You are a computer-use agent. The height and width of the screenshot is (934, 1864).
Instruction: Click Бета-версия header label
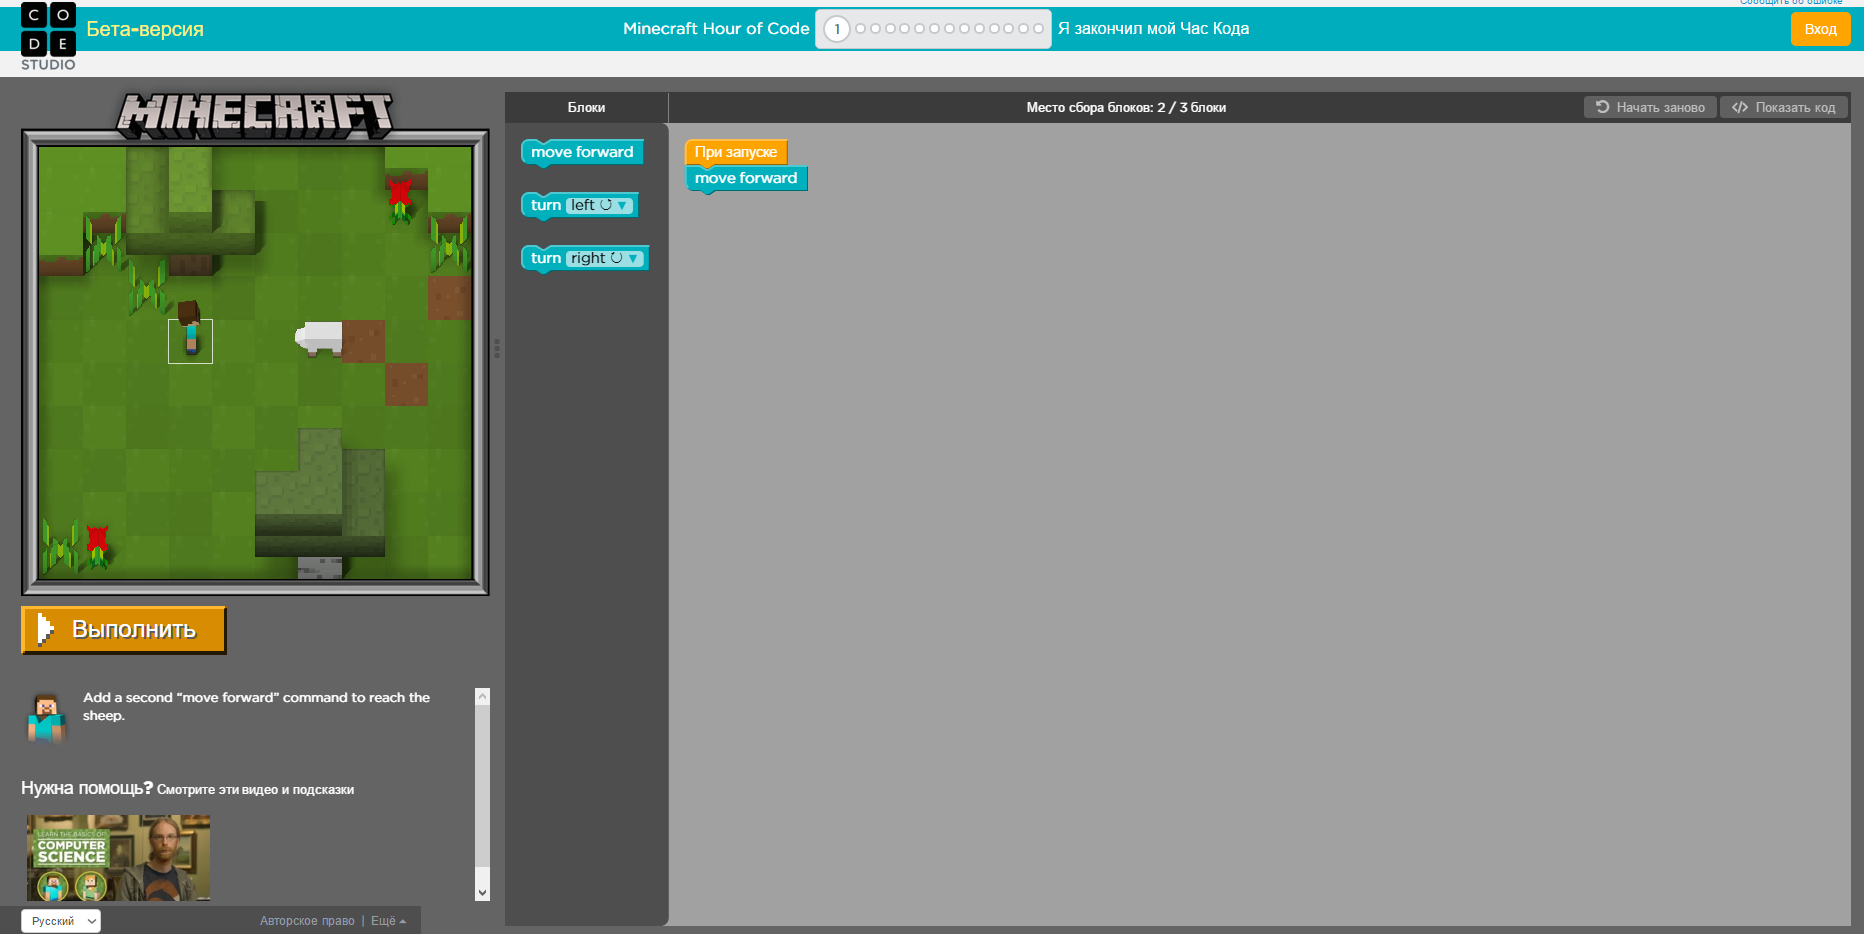[x=145, y=29]
